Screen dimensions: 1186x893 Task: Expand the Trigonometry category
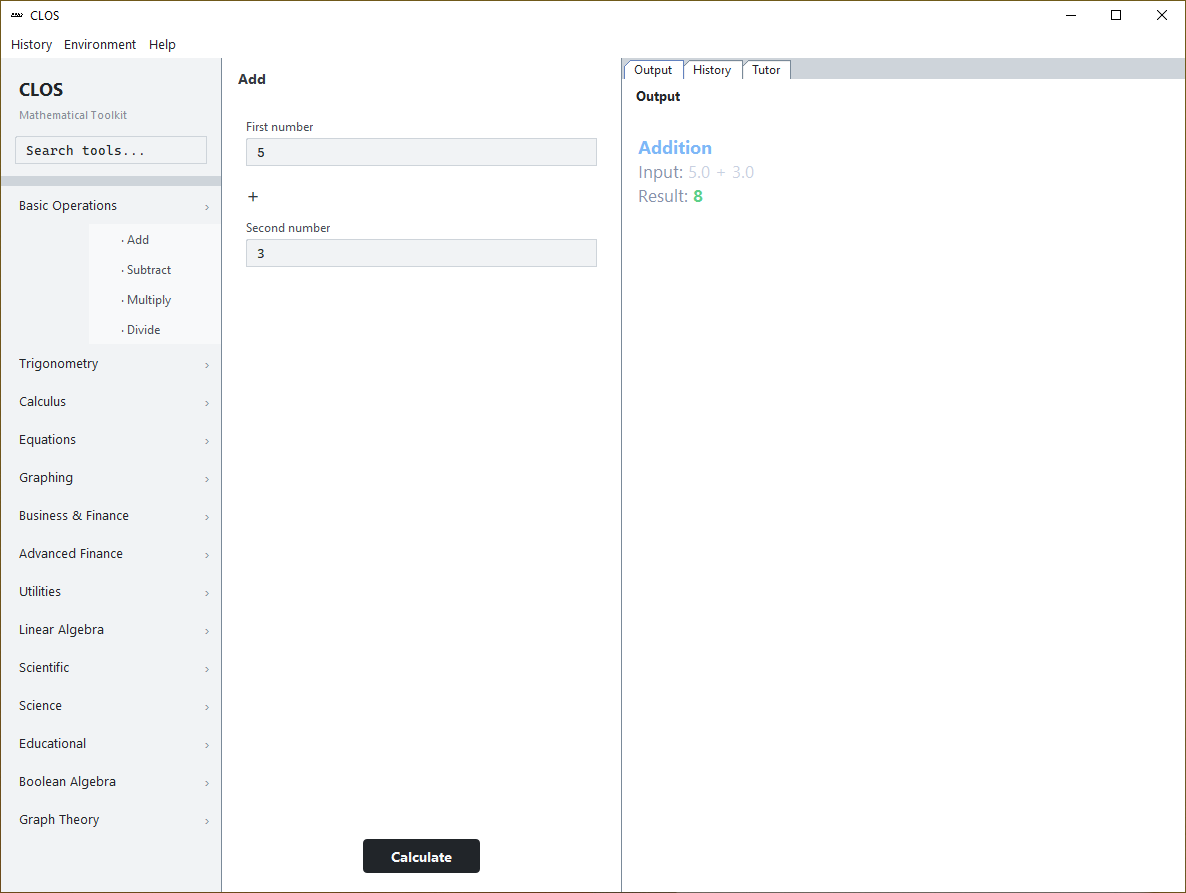click(112, 364)
